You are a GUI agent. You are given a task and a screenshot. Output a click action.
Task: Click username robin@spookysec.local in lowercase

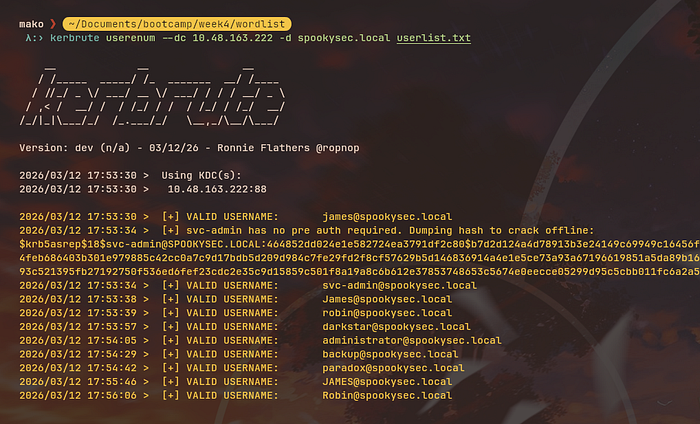(x=387, y=313)
